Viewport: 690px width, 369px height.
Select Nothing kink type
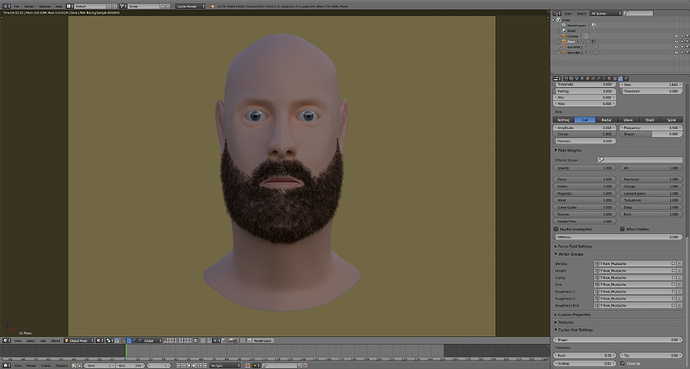tap(563, 120)
